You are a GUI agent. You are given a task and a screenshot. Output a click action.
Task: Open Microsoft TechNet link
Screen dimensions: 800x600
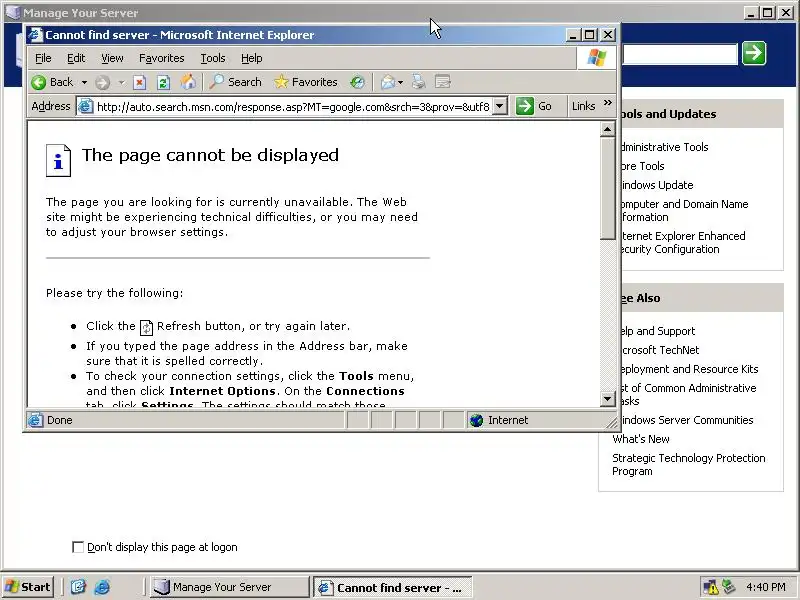tap(660, 350)
